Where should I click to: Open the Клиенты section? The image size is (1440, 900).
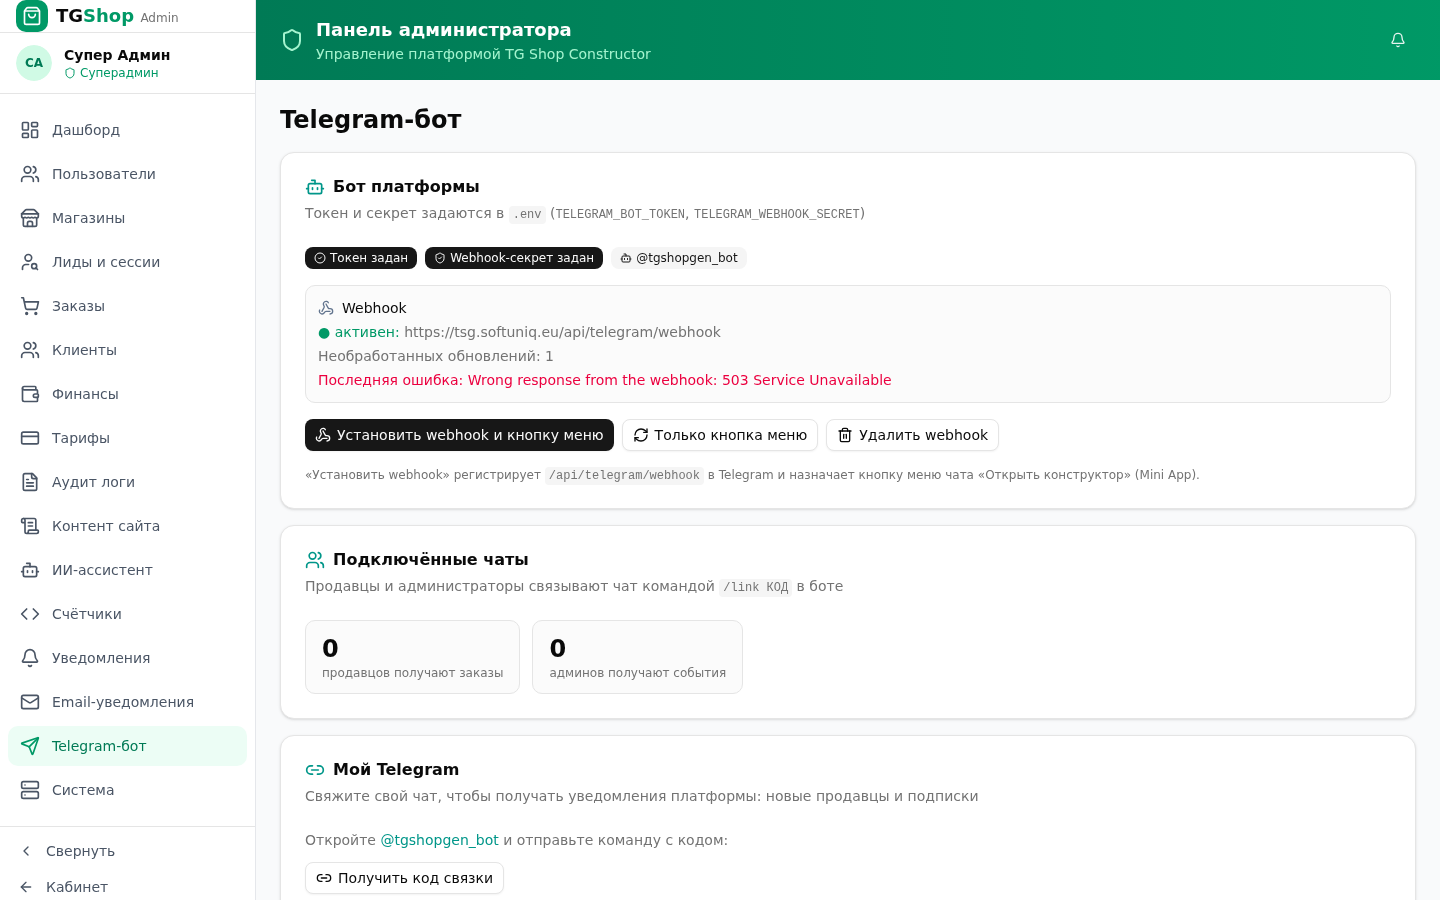127,350
